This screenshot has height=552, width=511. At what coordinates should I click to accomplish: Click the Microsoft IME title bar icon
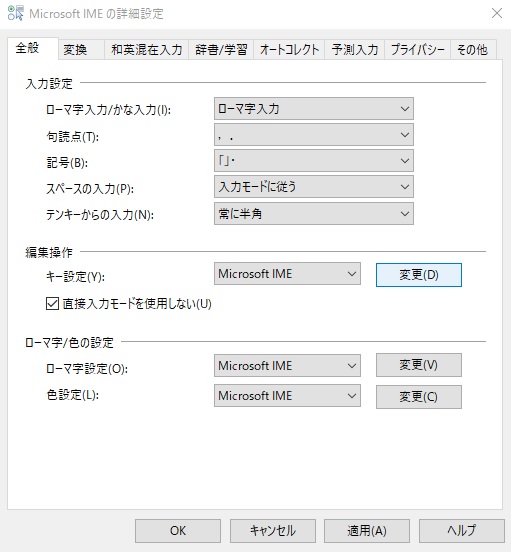(x=16, y=13)
